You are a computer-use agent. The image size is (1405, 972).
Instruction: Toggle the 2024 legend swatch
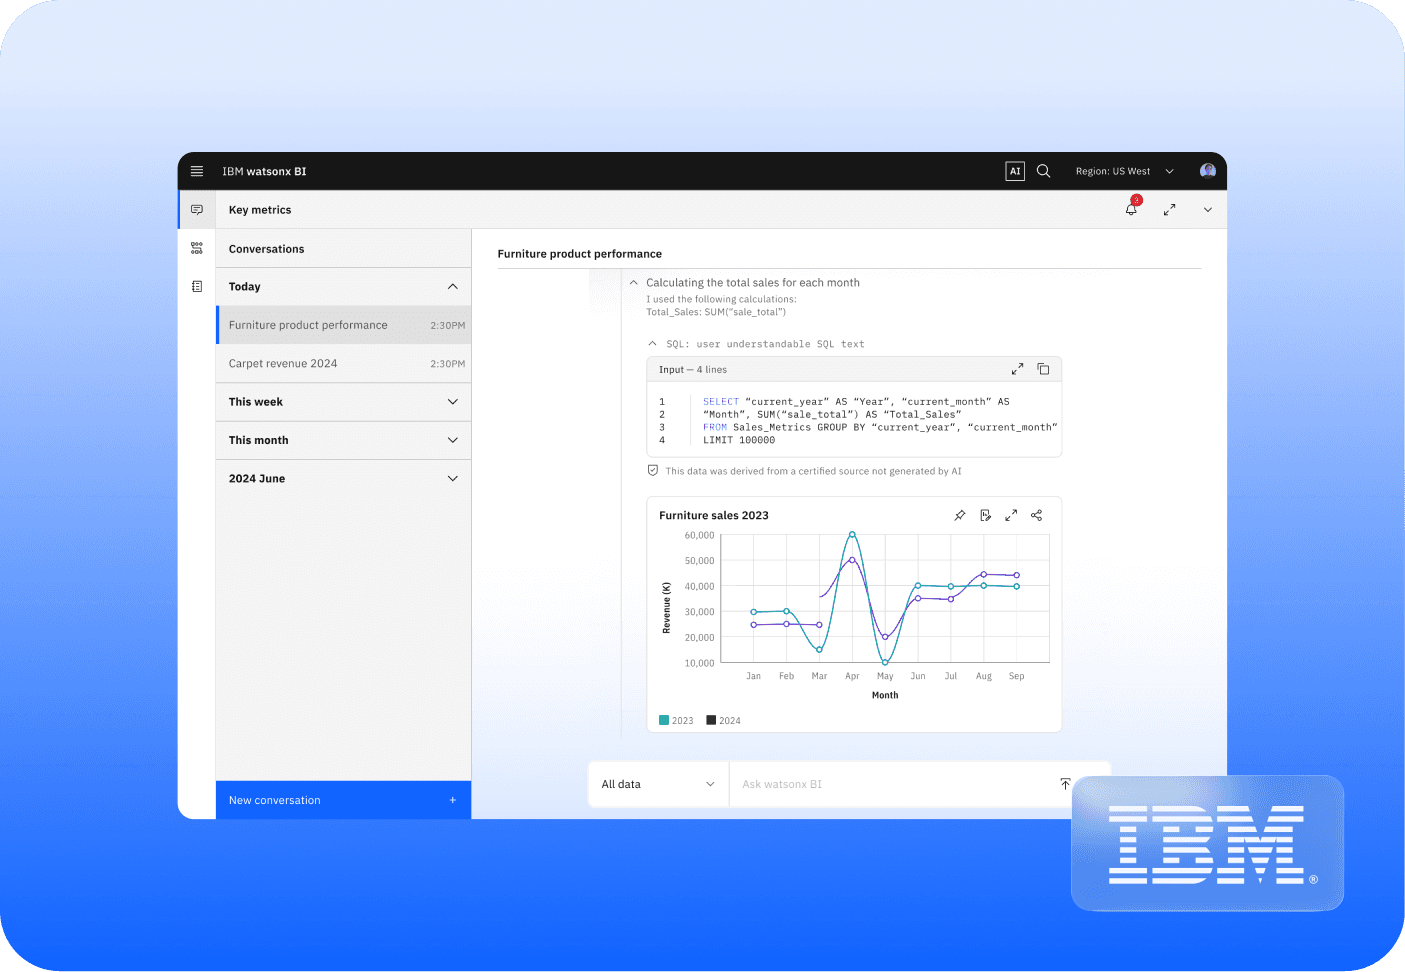coord(711,720)
